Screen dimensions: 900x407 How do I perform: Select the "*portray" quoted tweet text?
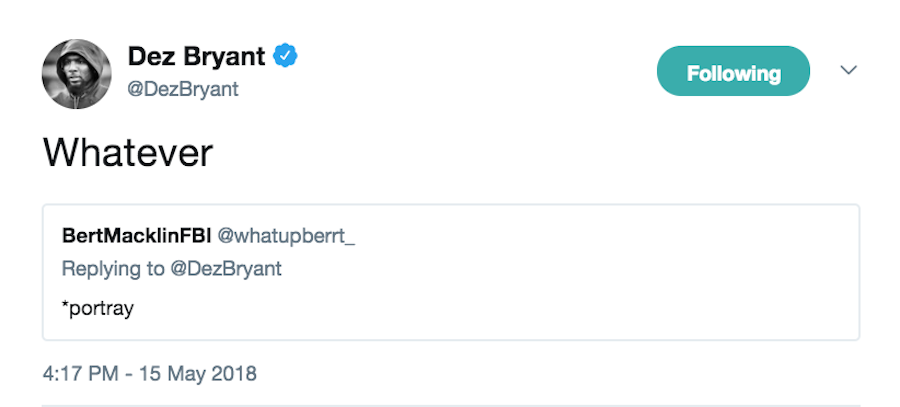(x=97, y=308)
